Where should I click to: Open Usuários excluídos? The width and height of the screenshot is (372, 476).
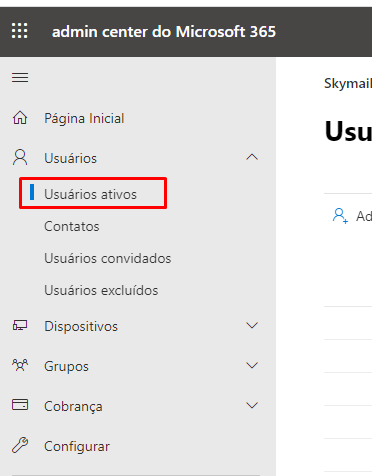101,290
